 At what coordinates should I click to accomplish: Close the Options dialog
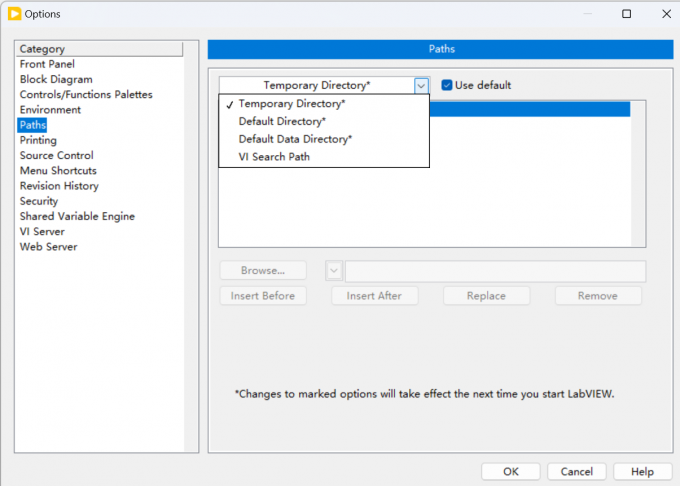(667, 14)
